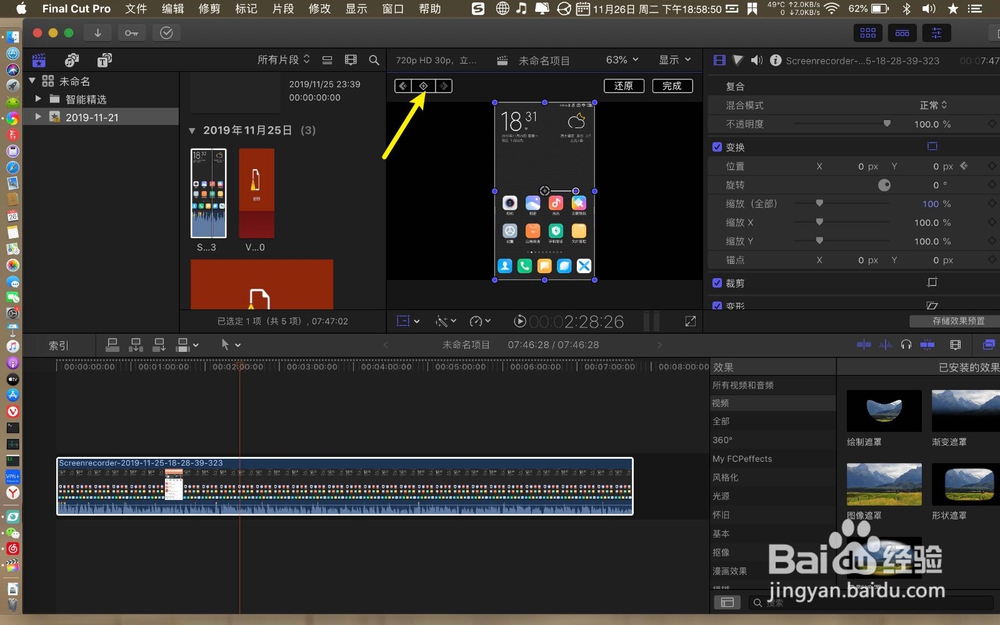Toggle clip grouping view in browser

(327, 60)
